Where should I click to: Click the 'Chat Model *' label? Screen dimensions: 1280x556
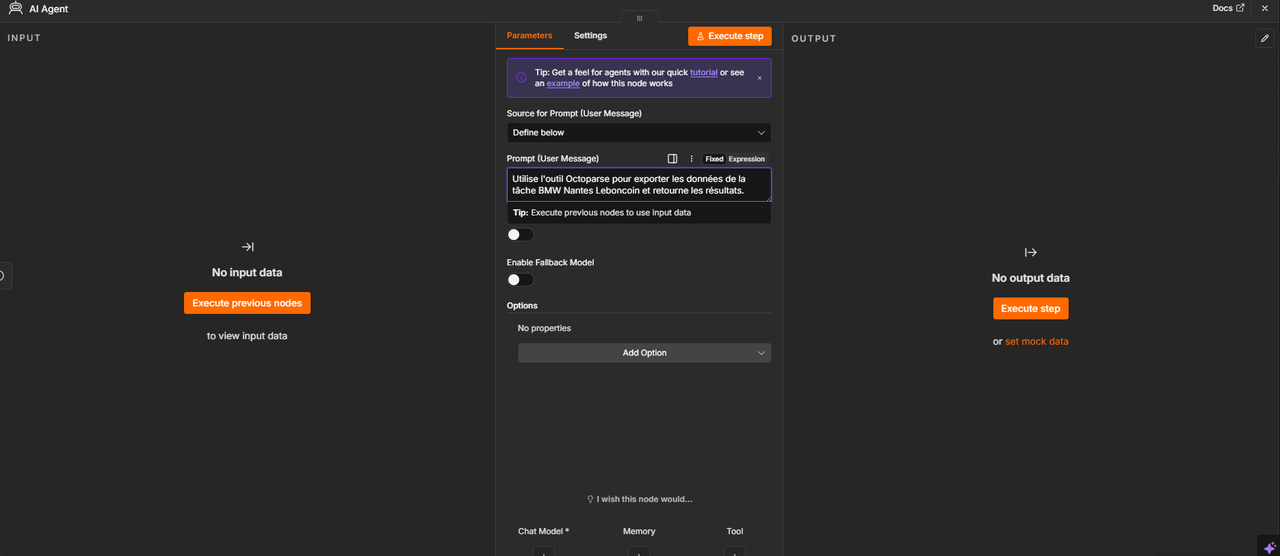[x=543, y=532]
